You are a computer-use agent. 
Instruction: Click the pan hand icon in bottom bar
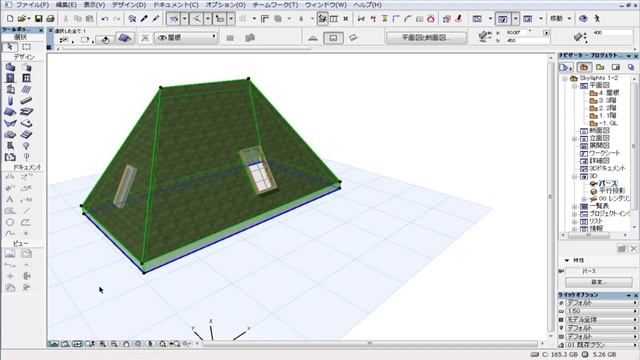(x=126, y=344)
